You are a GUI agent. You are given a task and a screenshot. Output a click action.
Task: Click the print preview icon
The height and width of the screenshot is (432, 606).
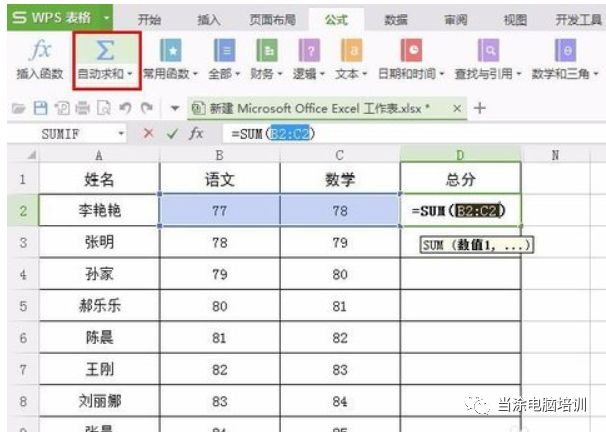(104, 109)
